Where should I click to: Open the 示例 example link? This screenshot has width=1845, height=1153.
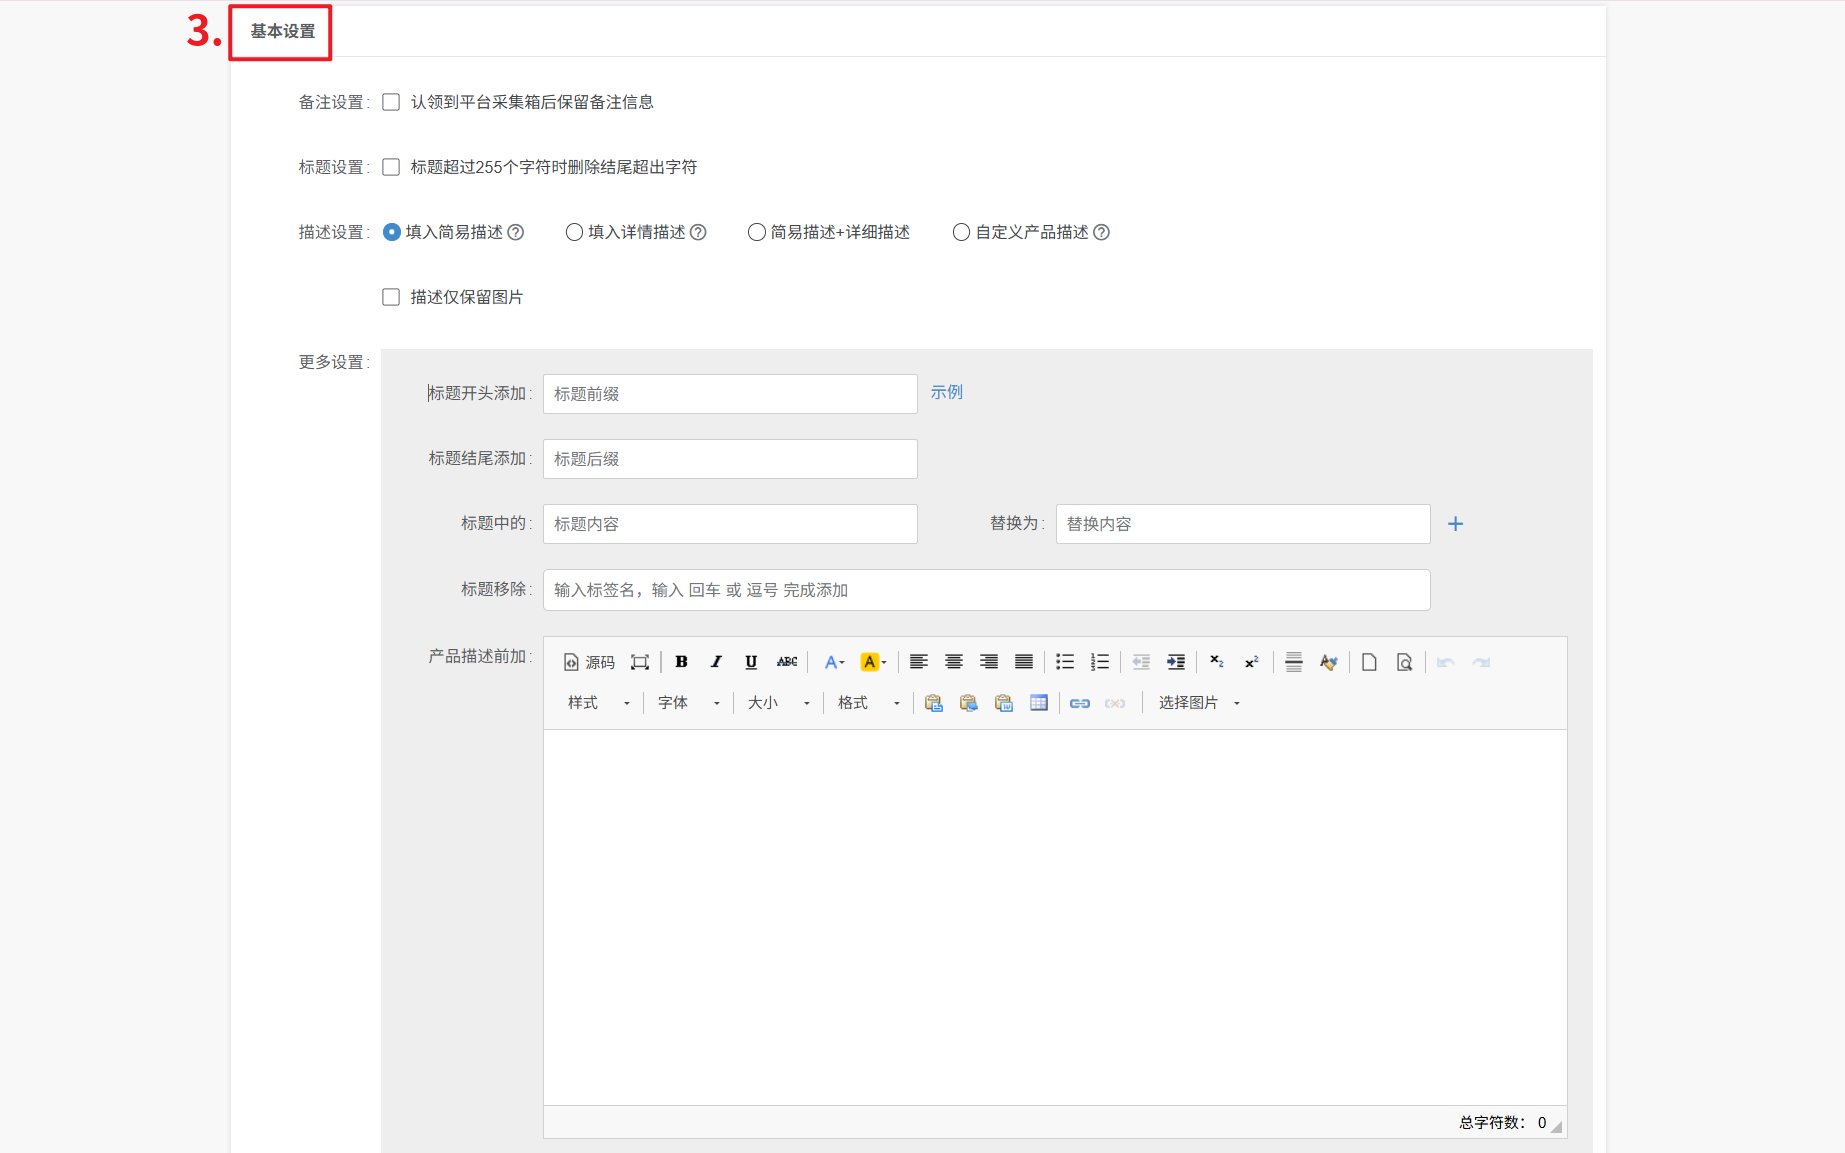(x=946, y=392)
